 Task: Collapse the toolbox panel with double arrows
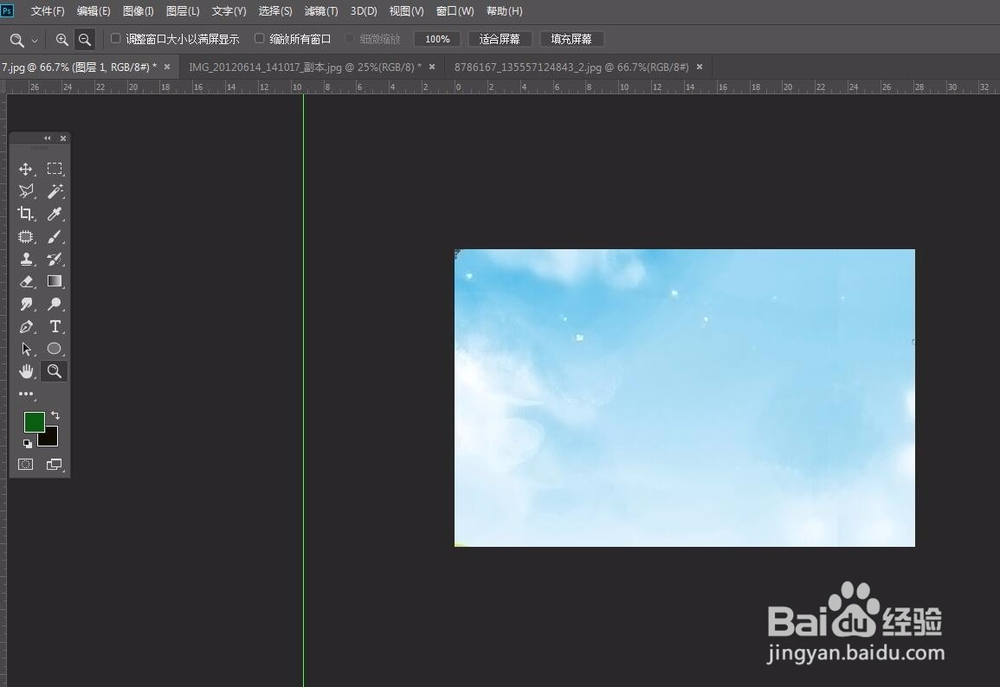[x=47, y=138]
